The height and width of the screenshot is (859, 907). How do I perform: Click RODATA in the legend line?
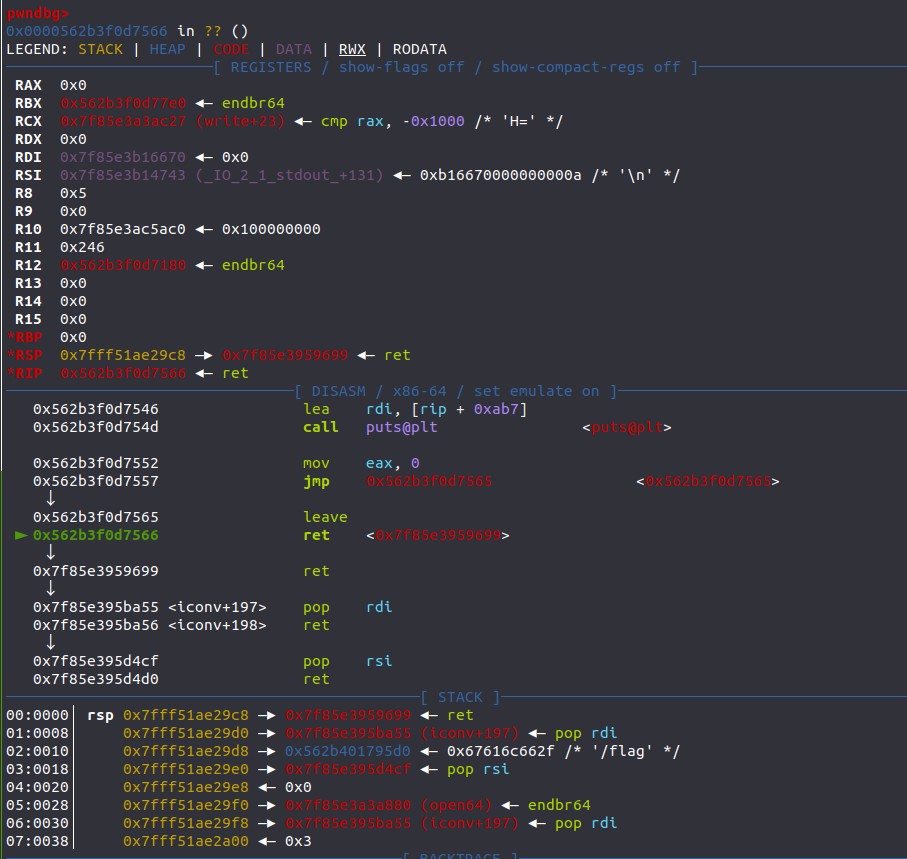pos(419,49)
